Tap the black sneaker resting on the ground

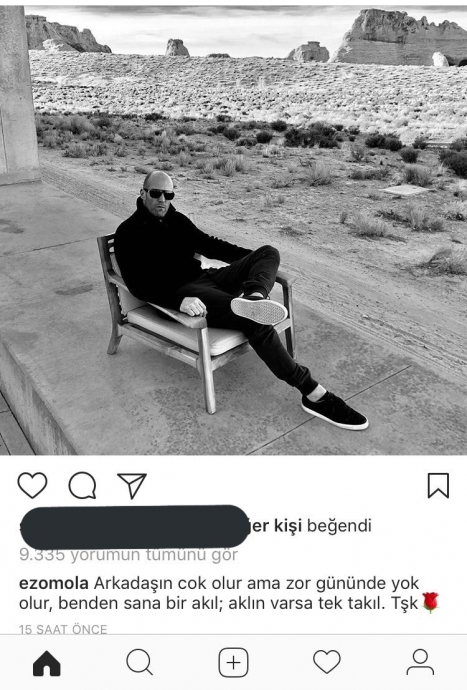(335, 412)
